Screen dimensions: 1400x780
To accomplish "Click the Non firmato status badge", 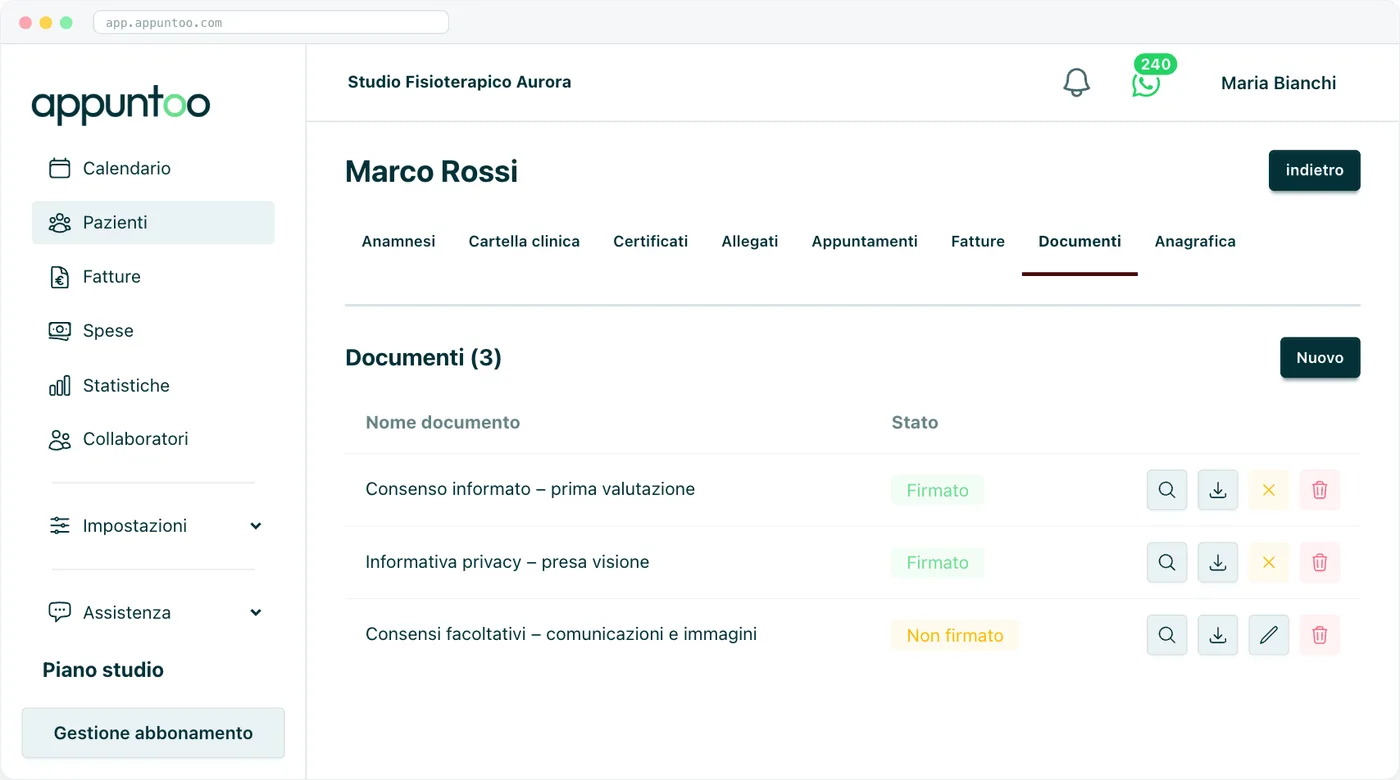I will [955, 635].
